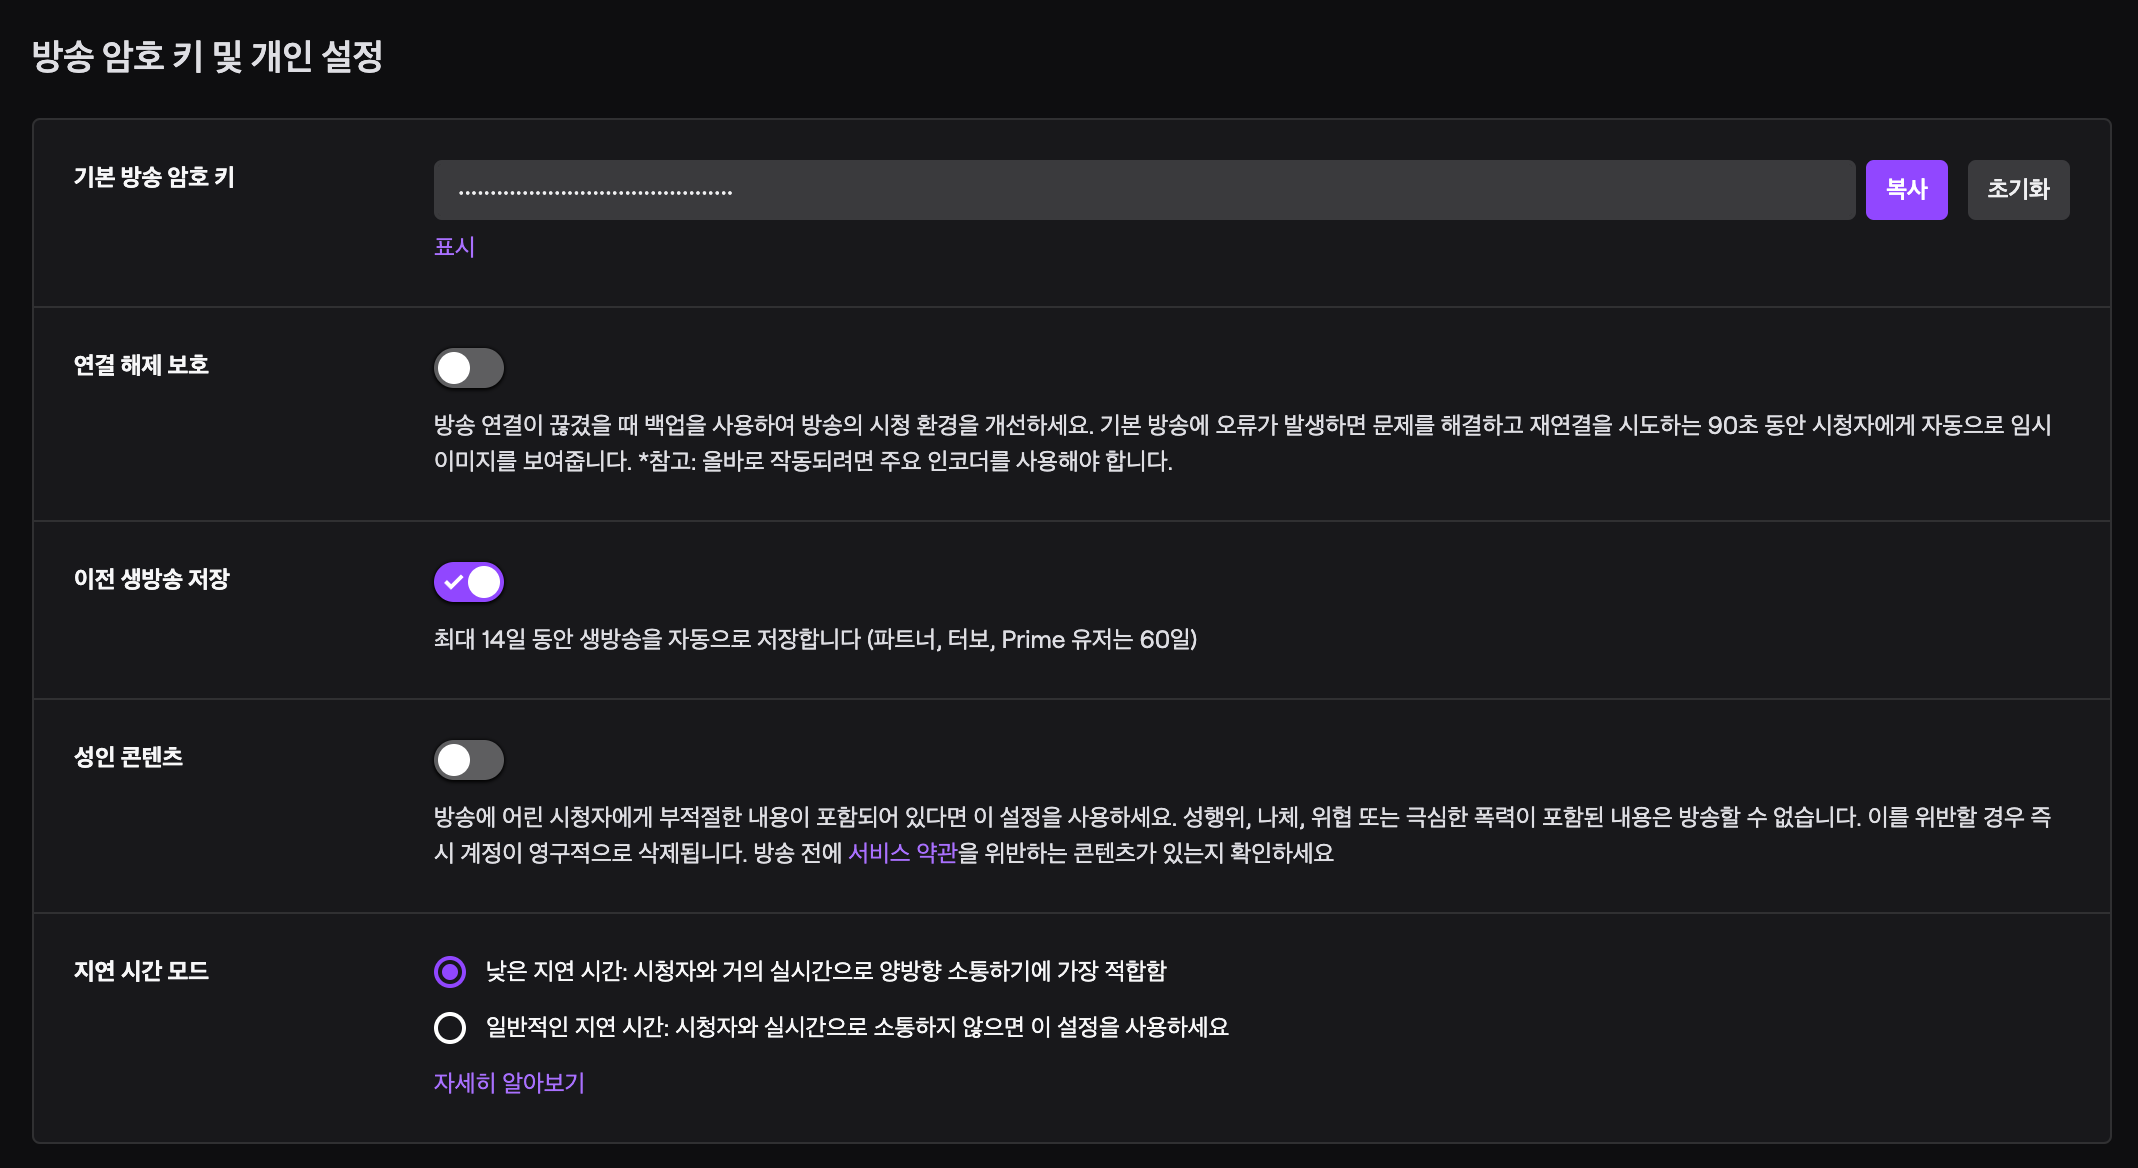Enable the 연결 해제 보호 toggle
Viewport: 2138px width, 1168px height.
[x=468, y=368]
